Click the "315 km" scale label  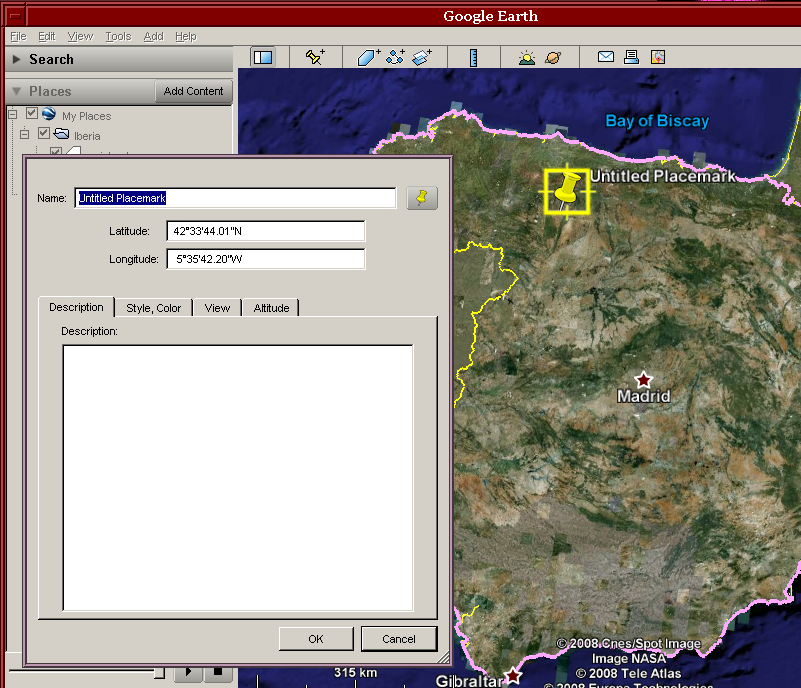coord(356,672)
